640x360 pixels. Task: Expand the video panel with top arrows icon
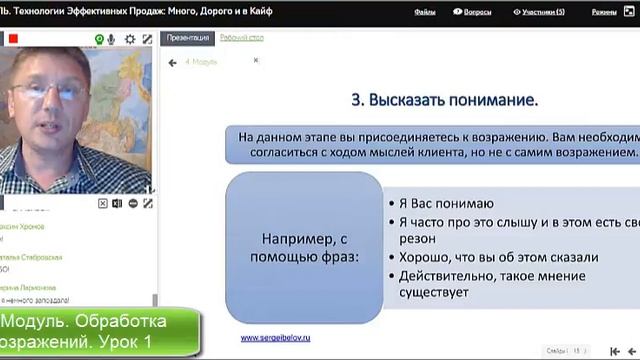pyautogui.click(x=147, y=39)
